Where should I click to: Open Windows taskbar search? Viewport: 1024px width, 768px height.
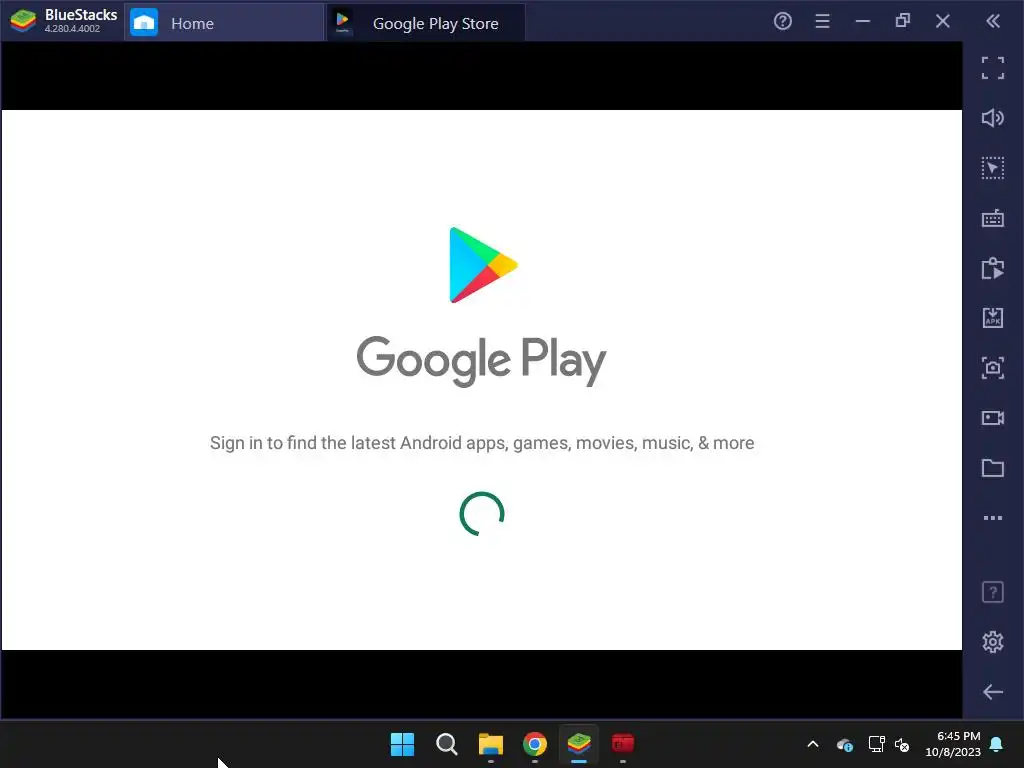pyautogui.click(x=447, y=744)
